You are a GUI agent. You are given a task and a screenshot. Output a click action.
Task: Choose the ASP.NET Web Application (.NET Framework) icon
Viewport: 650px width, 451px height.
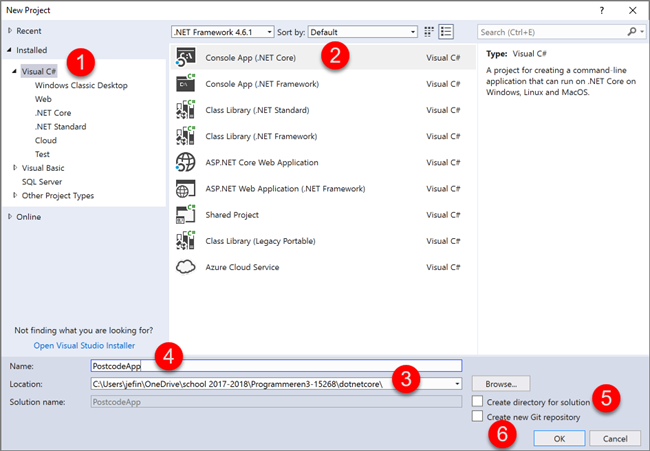[186, 189]
